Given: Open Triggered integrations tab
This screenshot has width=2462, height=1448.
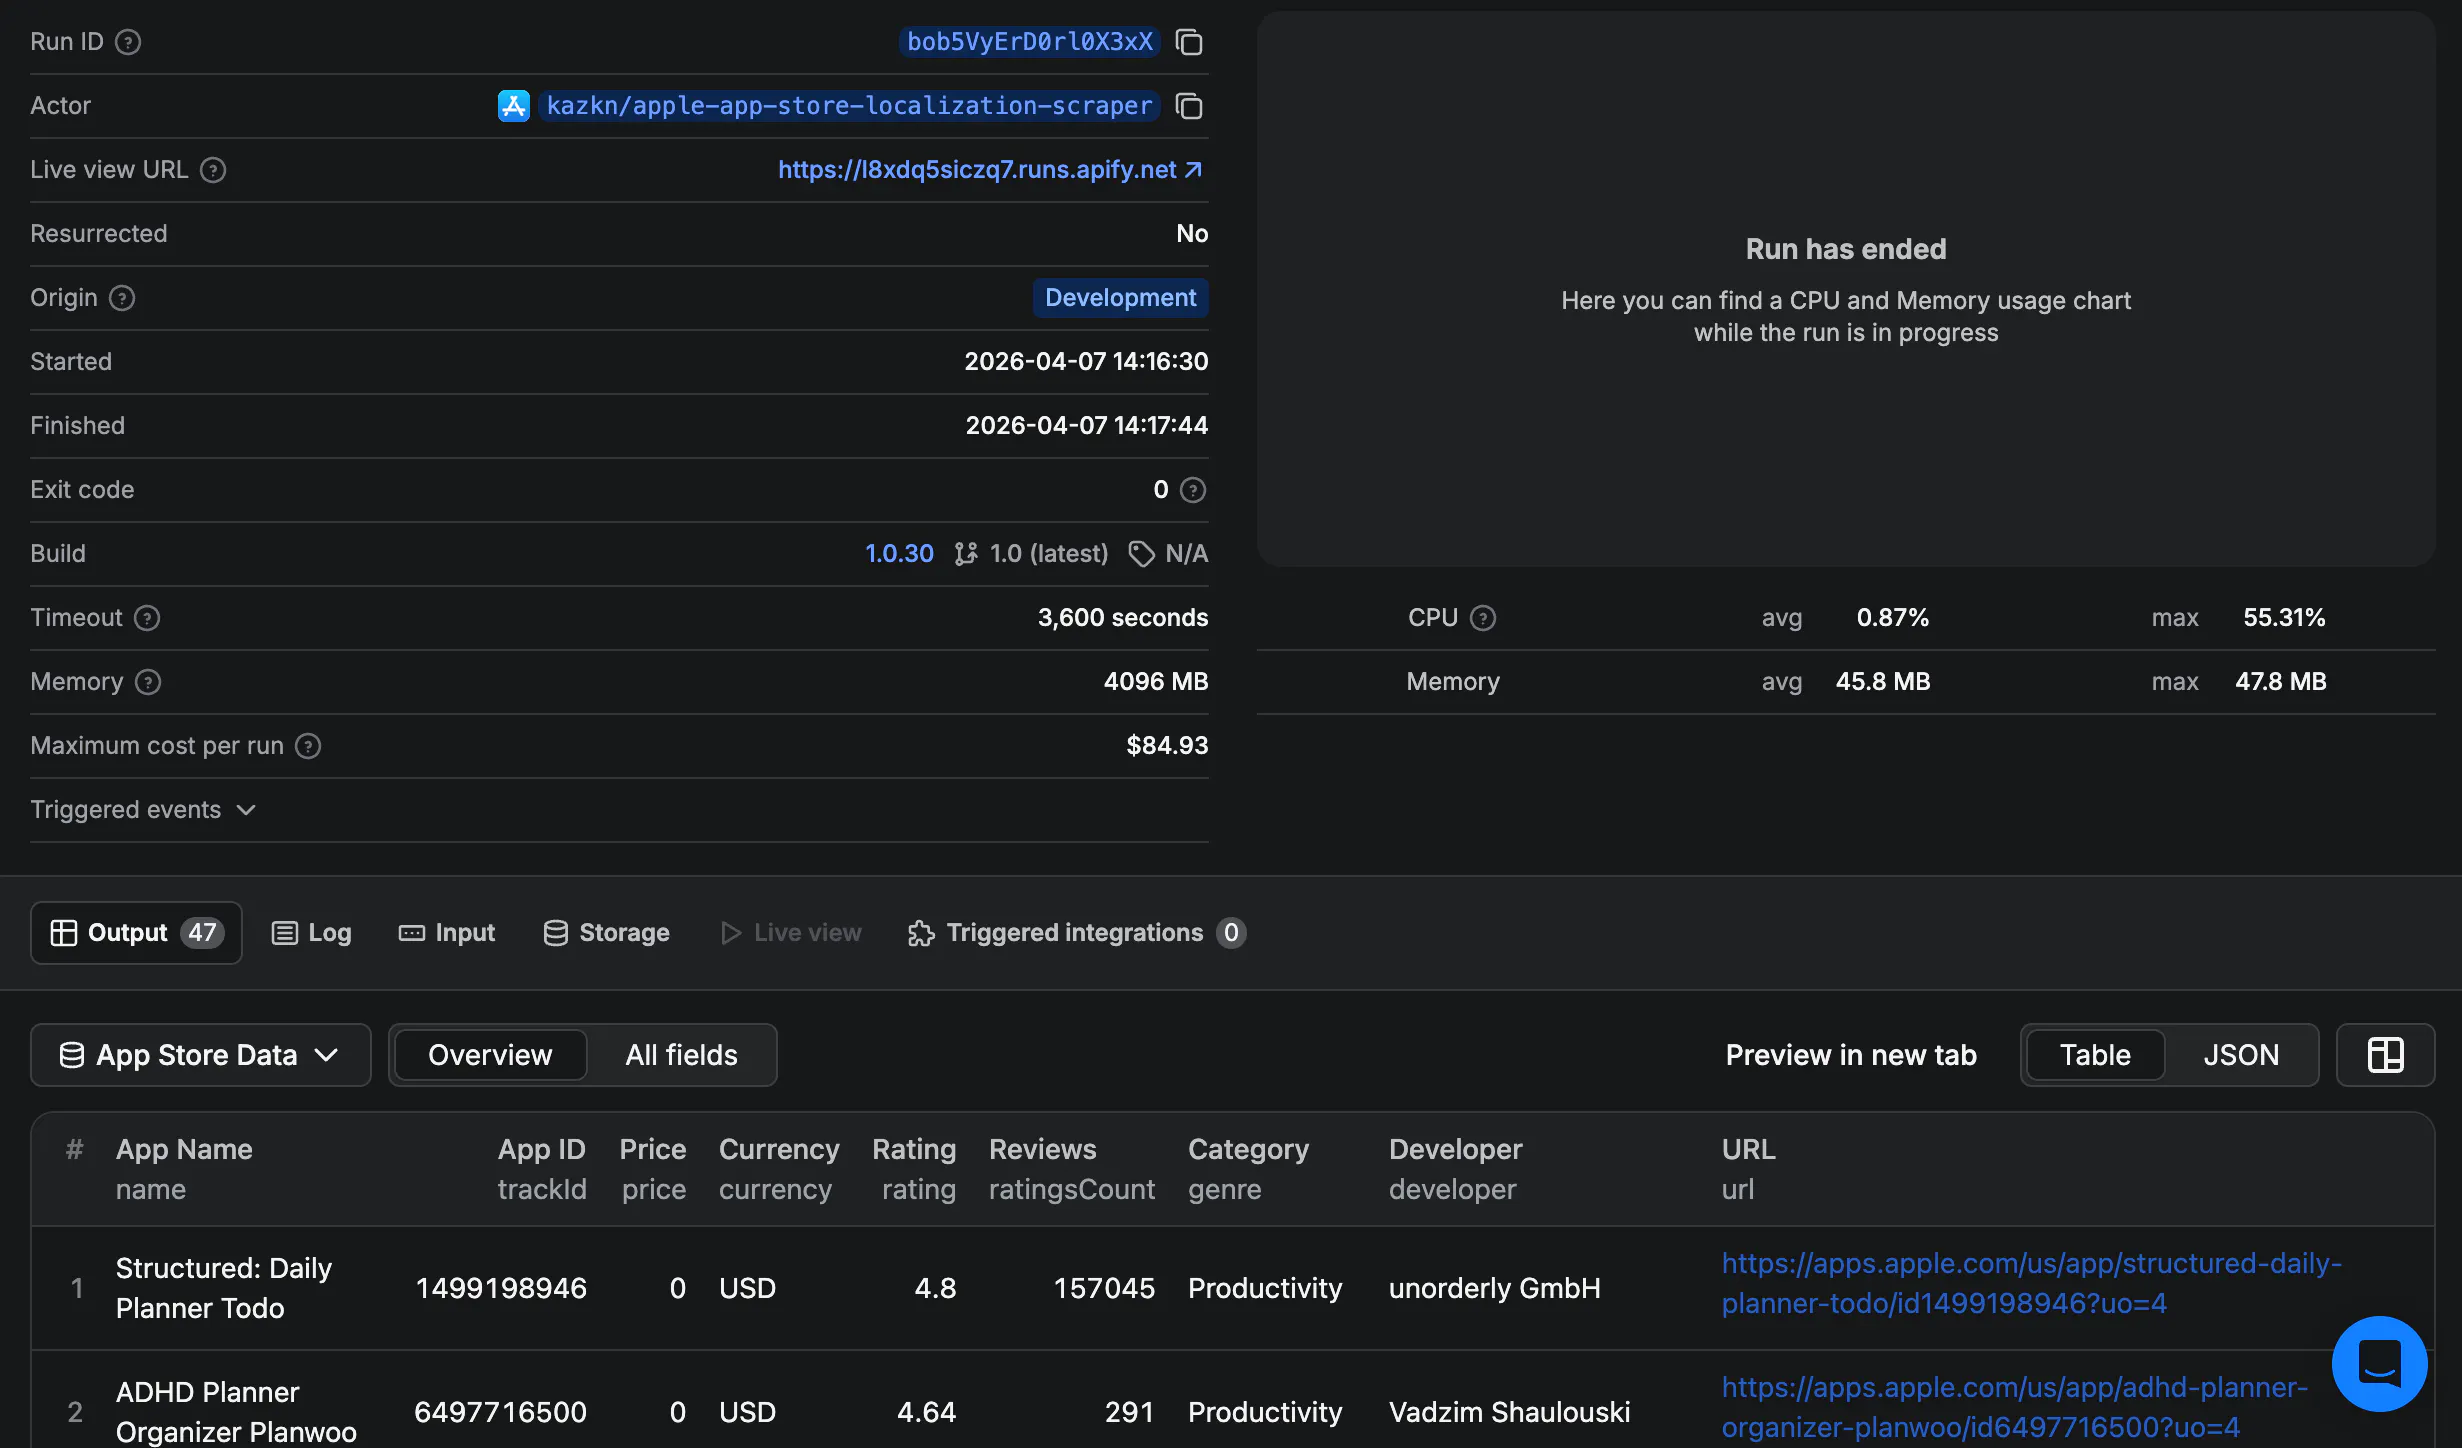Looking at the screenshot, I should (x=1077, y=933).
